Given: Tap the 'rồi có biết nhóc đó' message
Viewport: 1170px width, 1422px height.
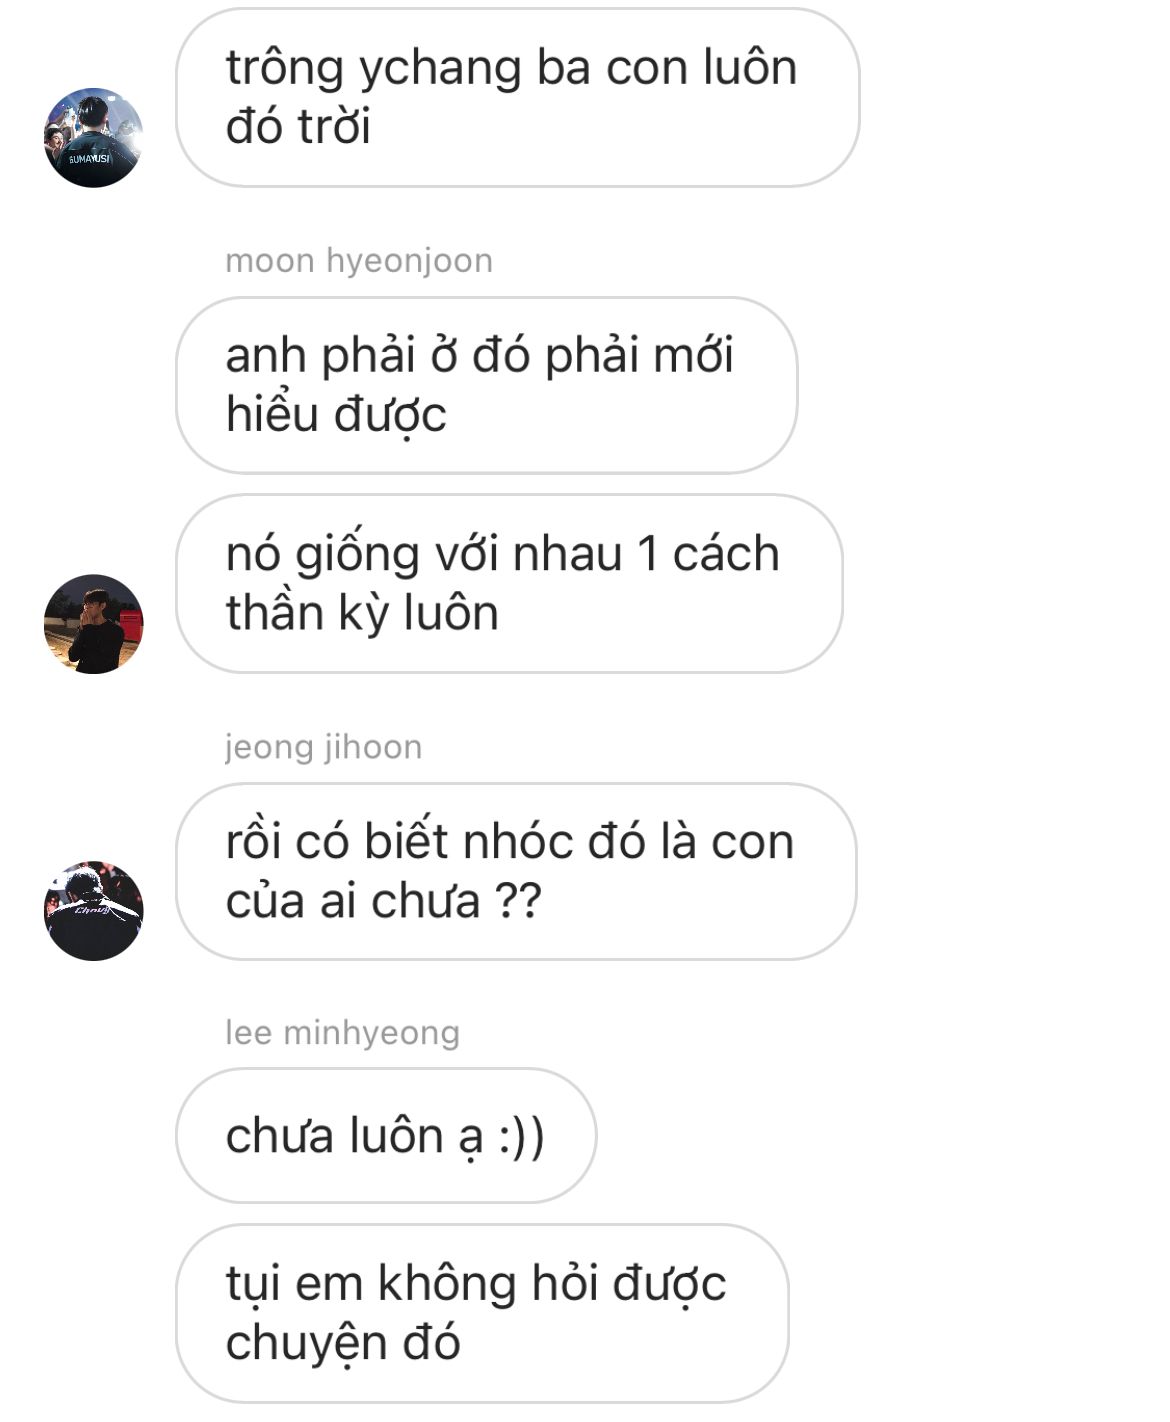Looking at the screenshot, I should click(517, 871).
